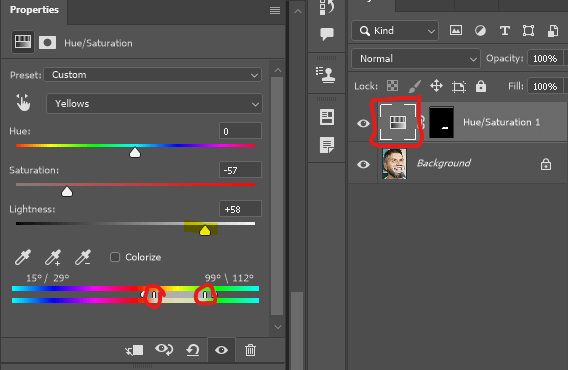This screenshot has width=568, height=370.
Task: Reset adjustment to defaults
Action: click(193, 350)
